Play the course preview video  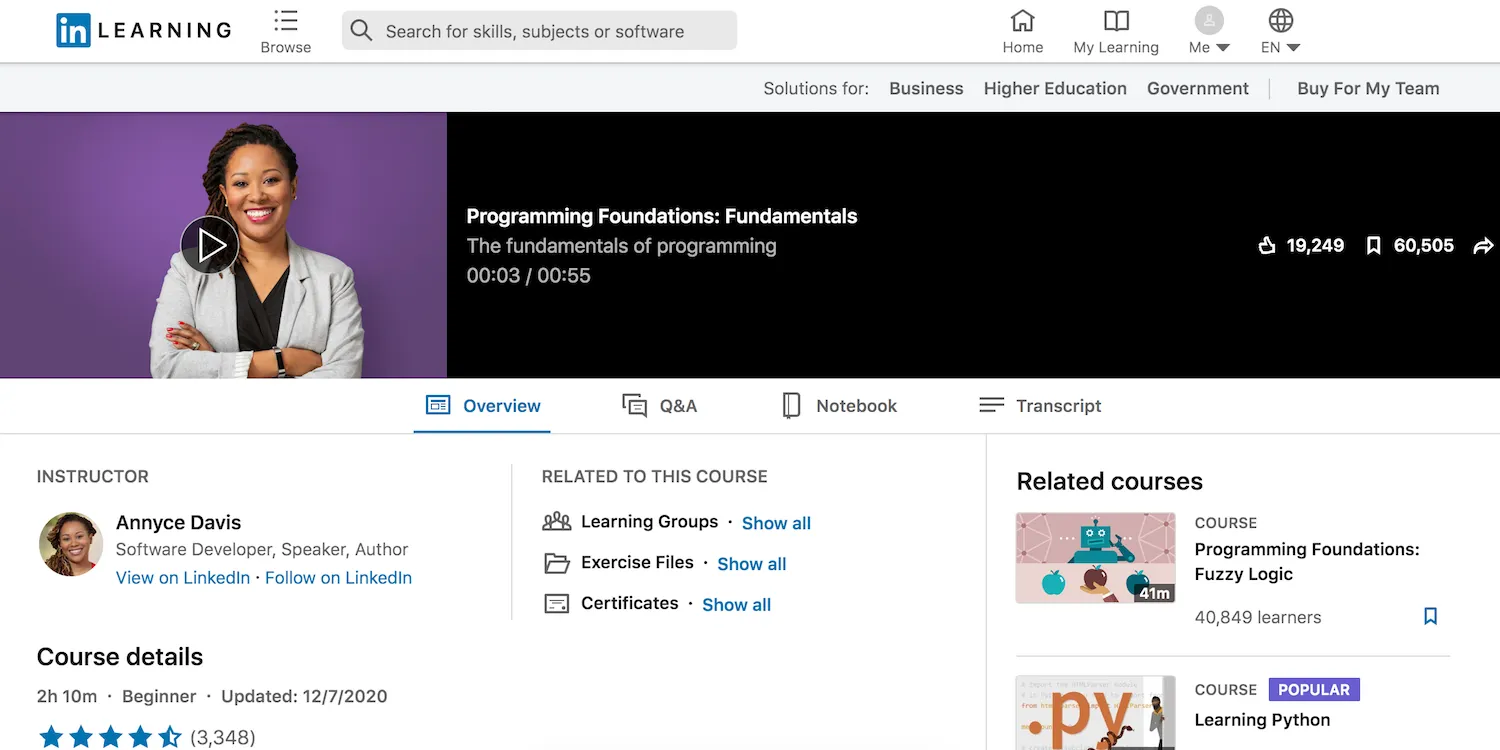[x=210, y=245]
